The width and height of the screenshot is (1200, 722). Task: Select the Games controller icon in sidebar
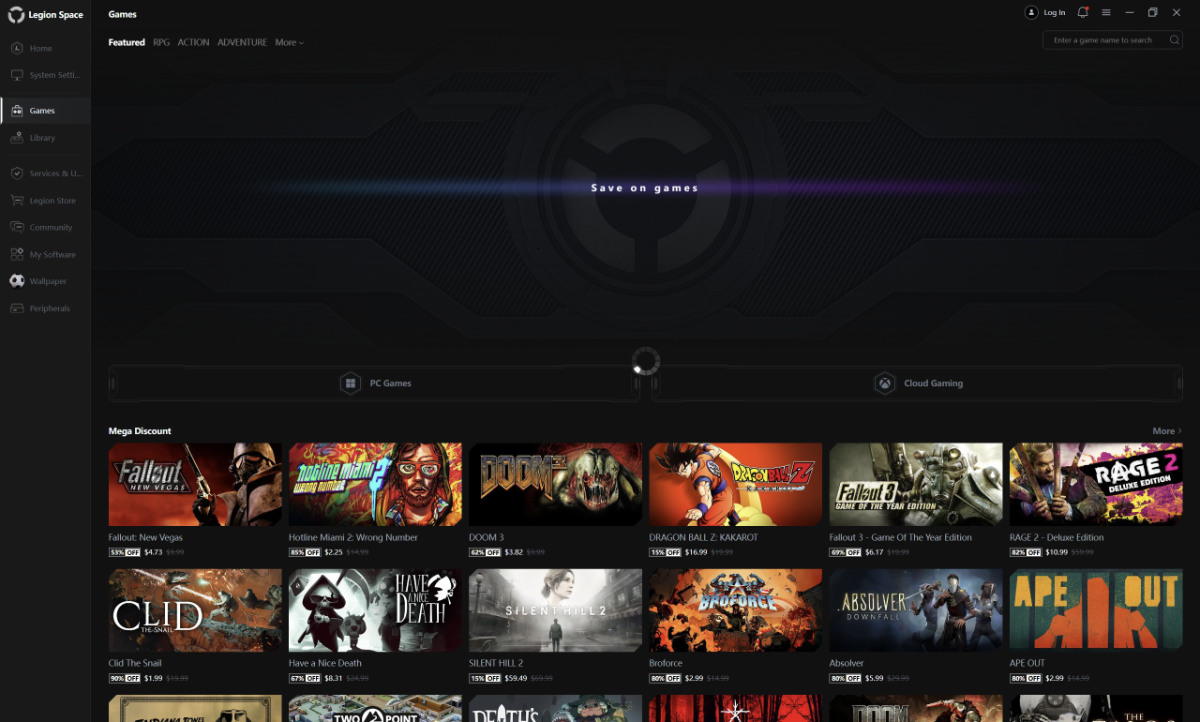17,110
